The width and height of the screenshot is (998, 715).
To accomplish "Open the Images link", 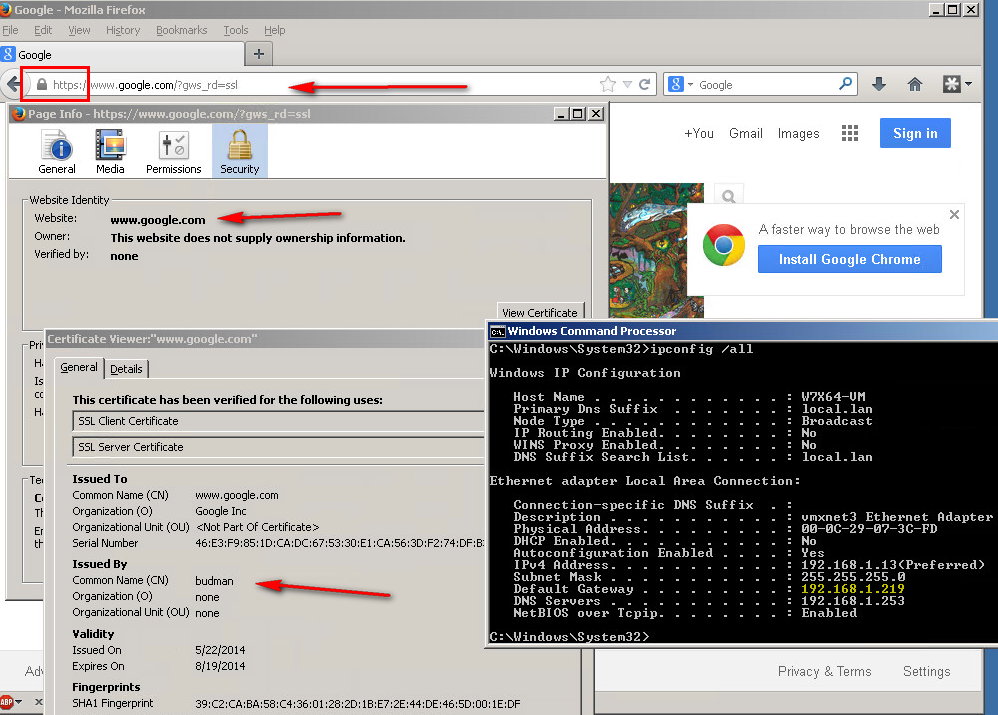I will pyautogui.click(x=798, y=133).
